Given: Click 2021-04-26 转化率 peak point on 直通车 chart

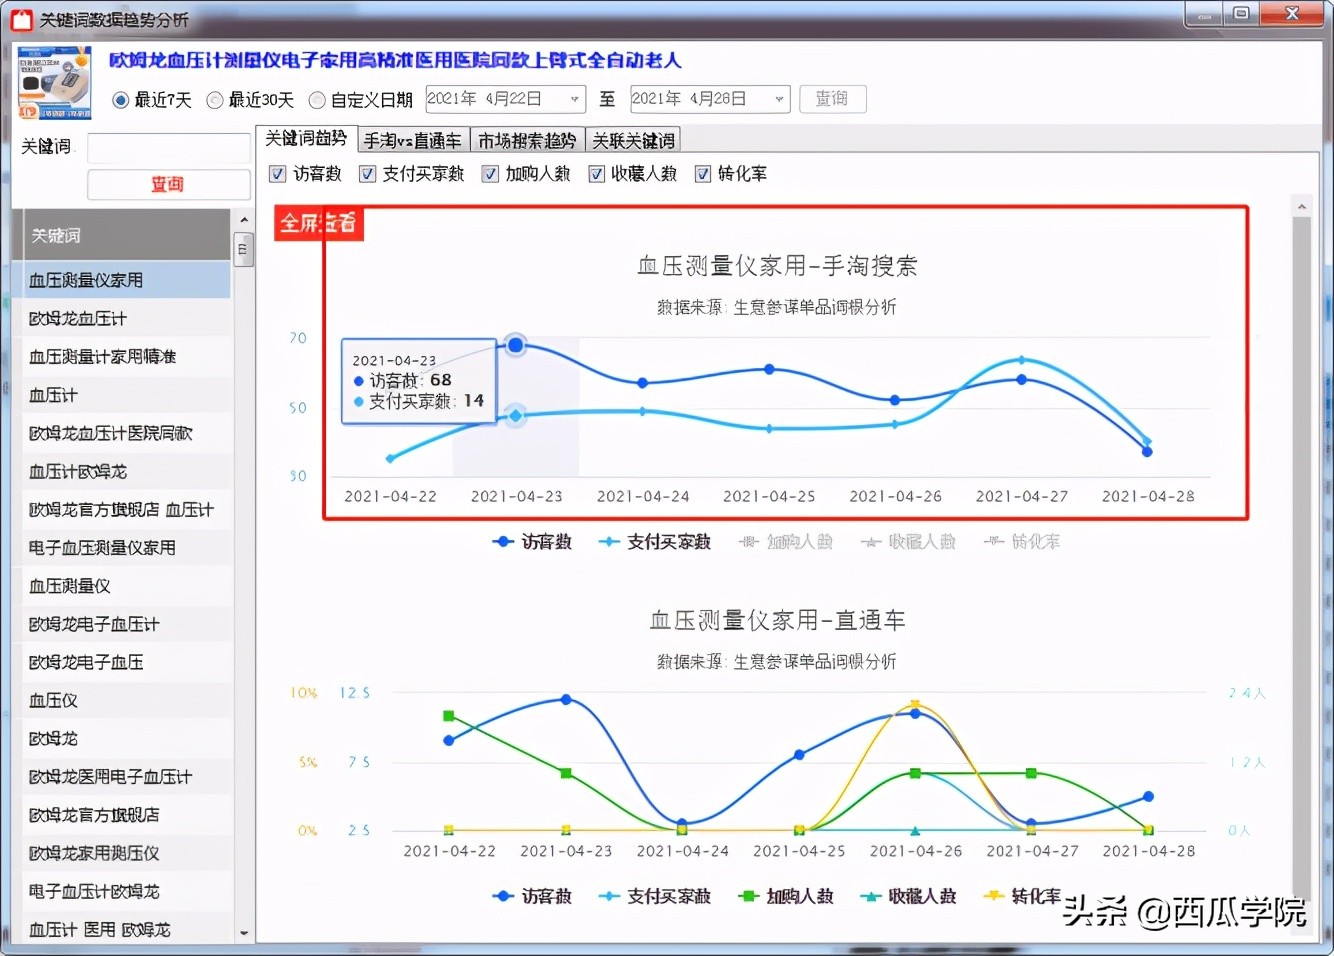Looking at the screenshot, I should 915,705.
